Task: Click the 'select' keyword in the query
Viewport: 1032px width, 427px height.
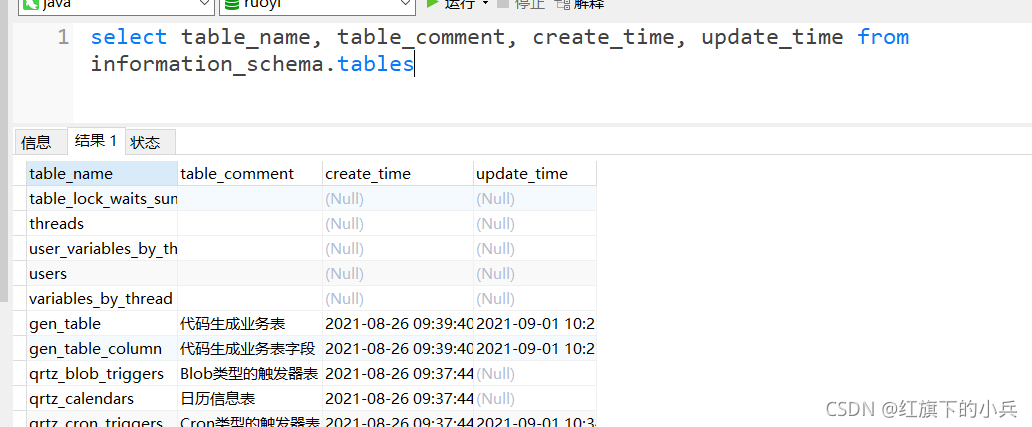Action: [x=129, y=37]
